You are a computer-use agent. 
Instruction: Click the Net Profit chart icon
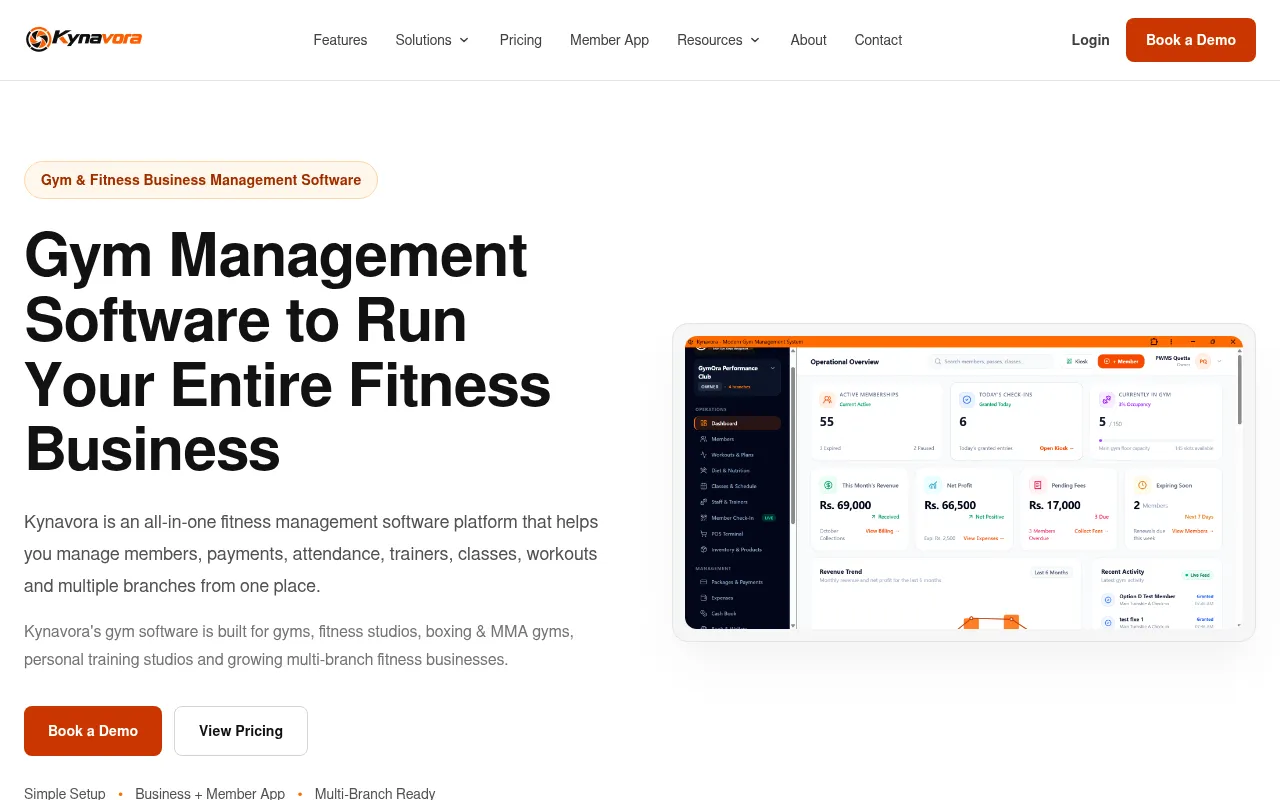(932, 485)
